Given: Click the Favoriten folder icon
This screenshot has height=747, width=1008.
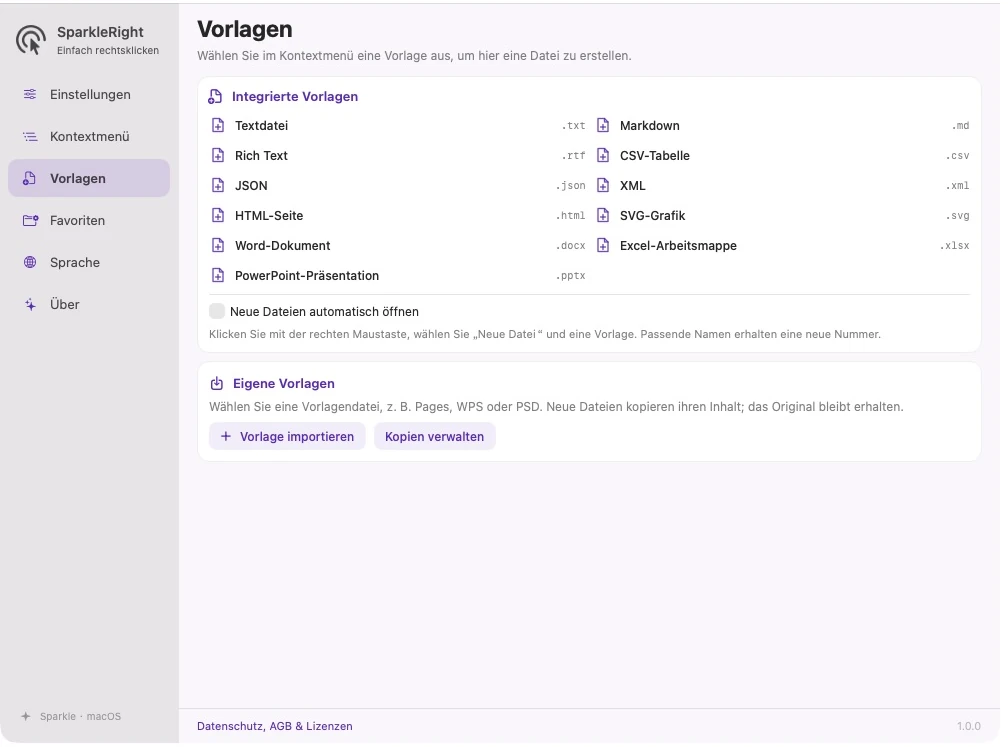Looking at the screenshot, I should click(30, 220).
